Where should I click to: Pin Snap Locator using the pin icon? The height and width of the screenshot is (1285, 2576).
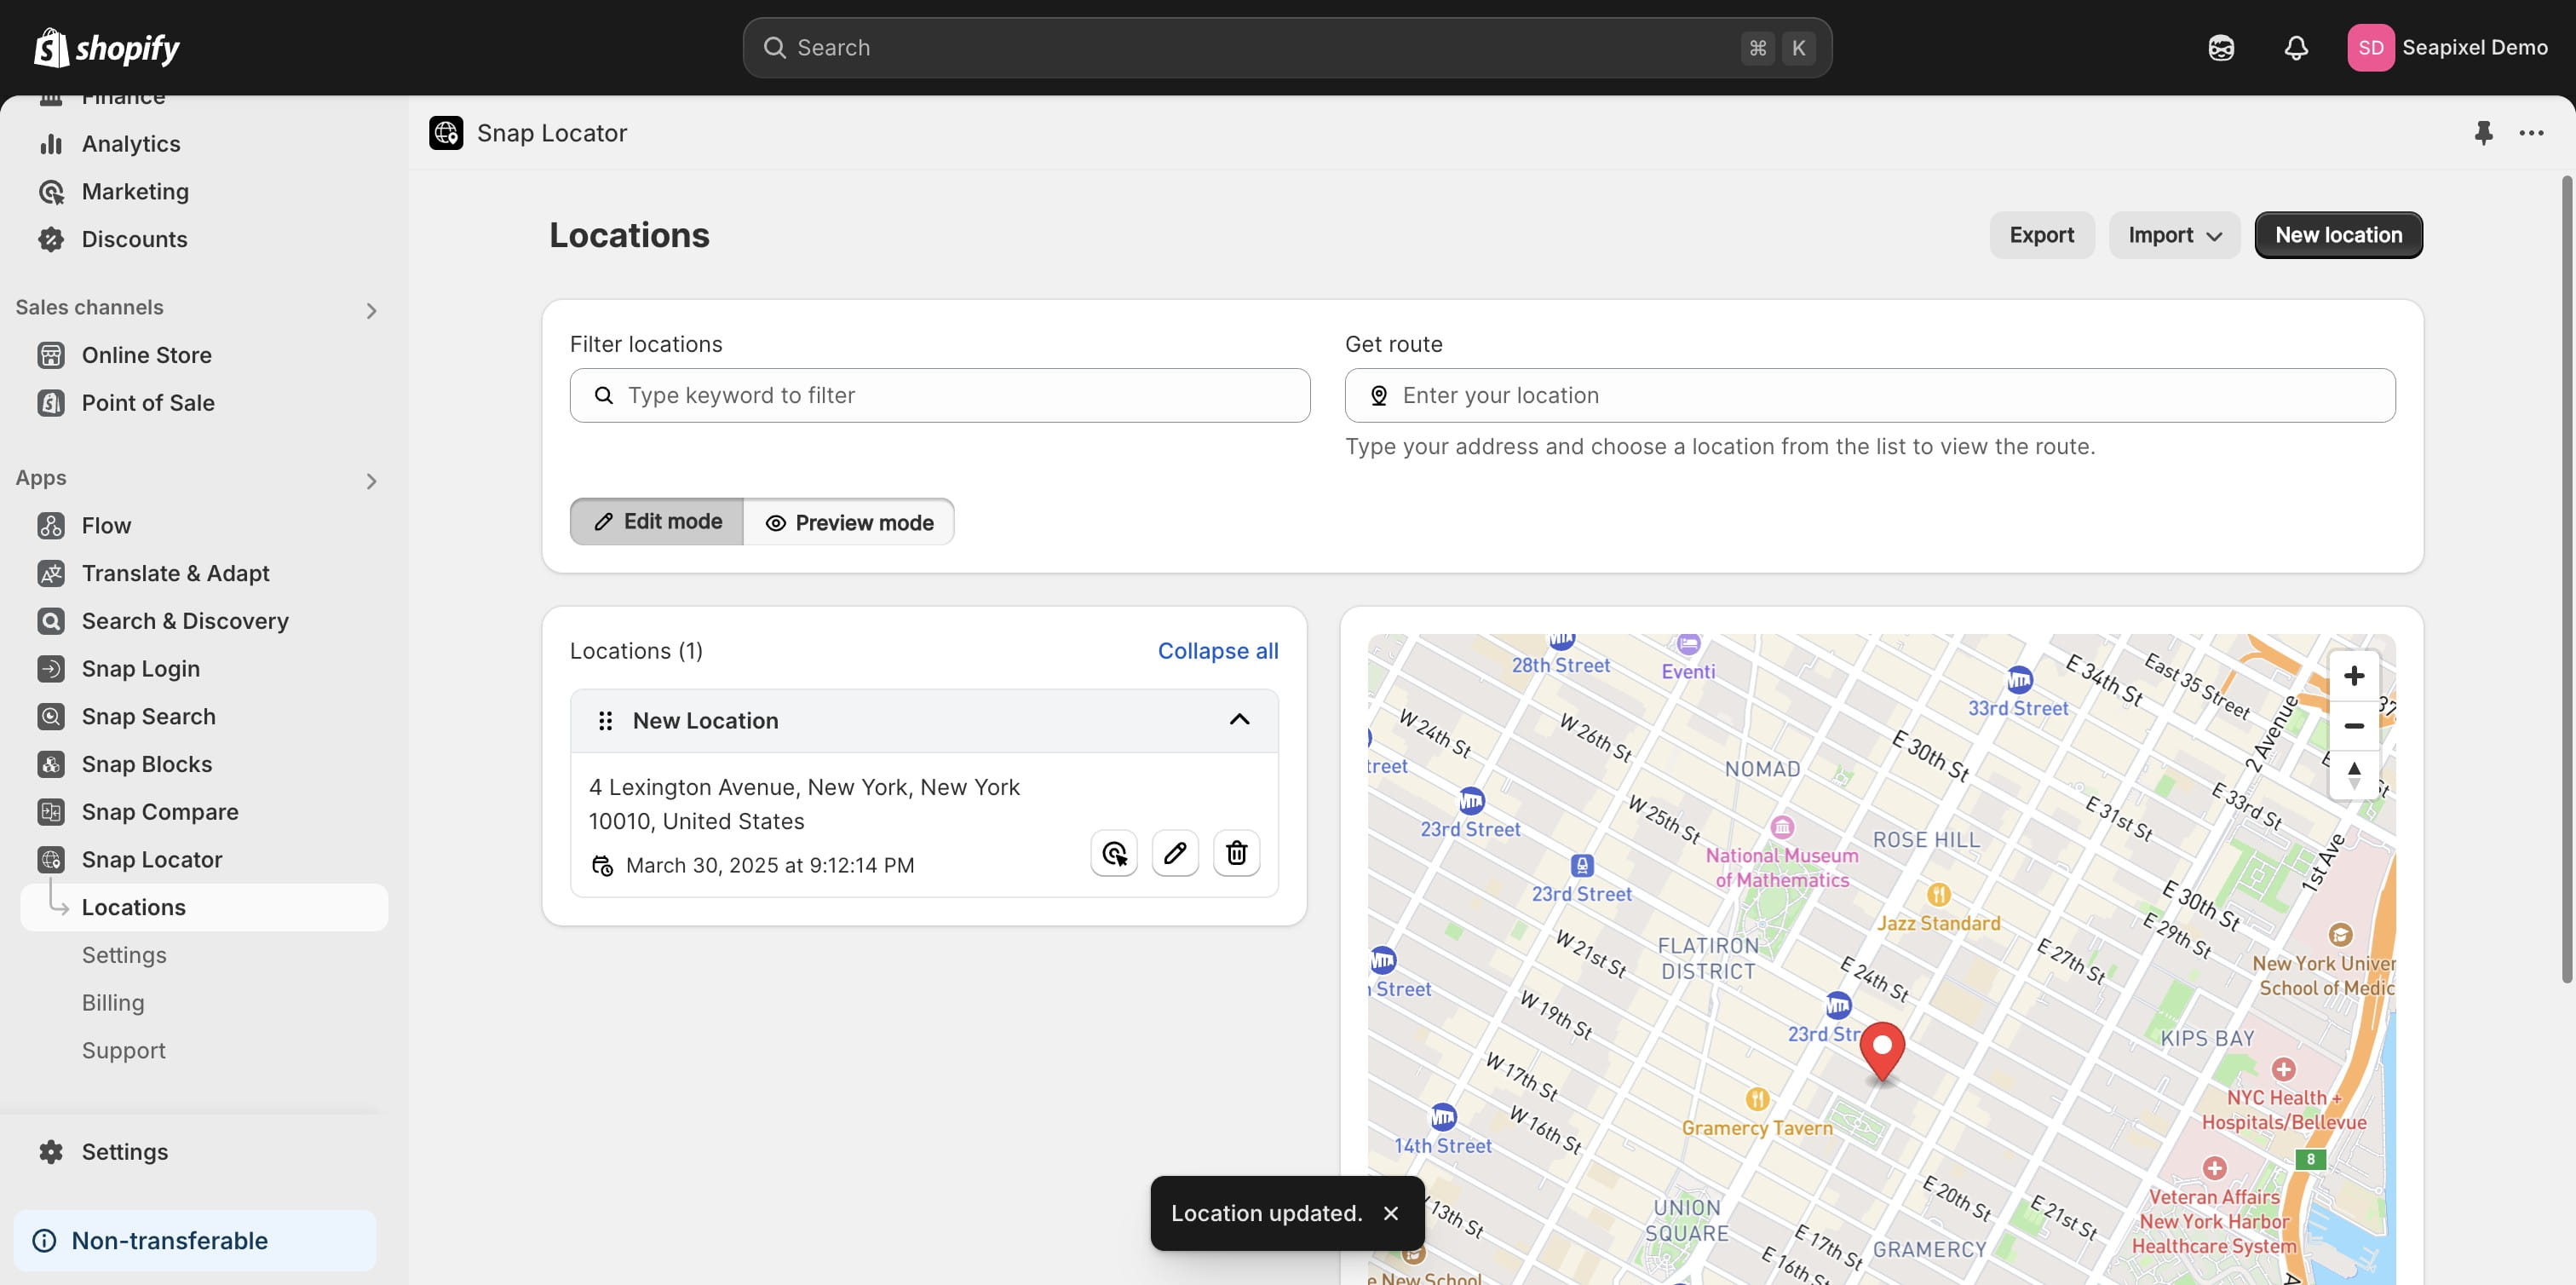tap(2483, 133)
